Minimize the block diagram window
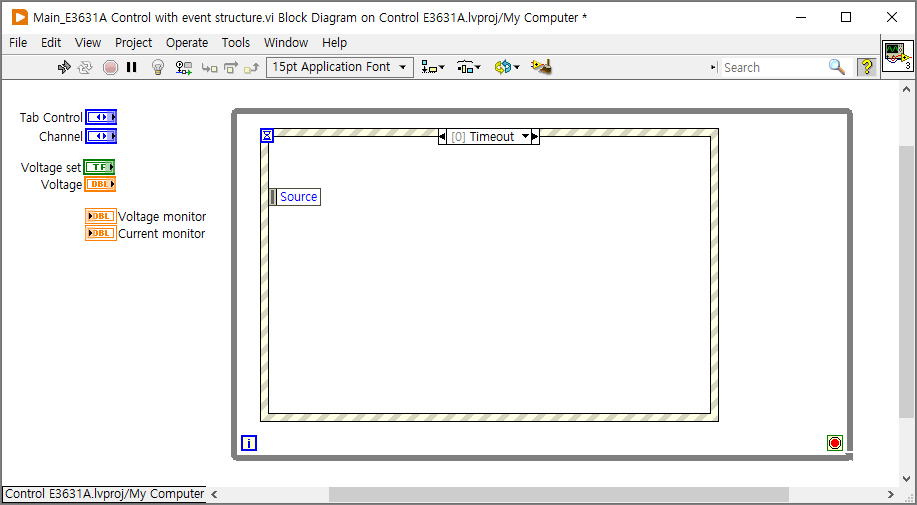 [x=800, y=18]
